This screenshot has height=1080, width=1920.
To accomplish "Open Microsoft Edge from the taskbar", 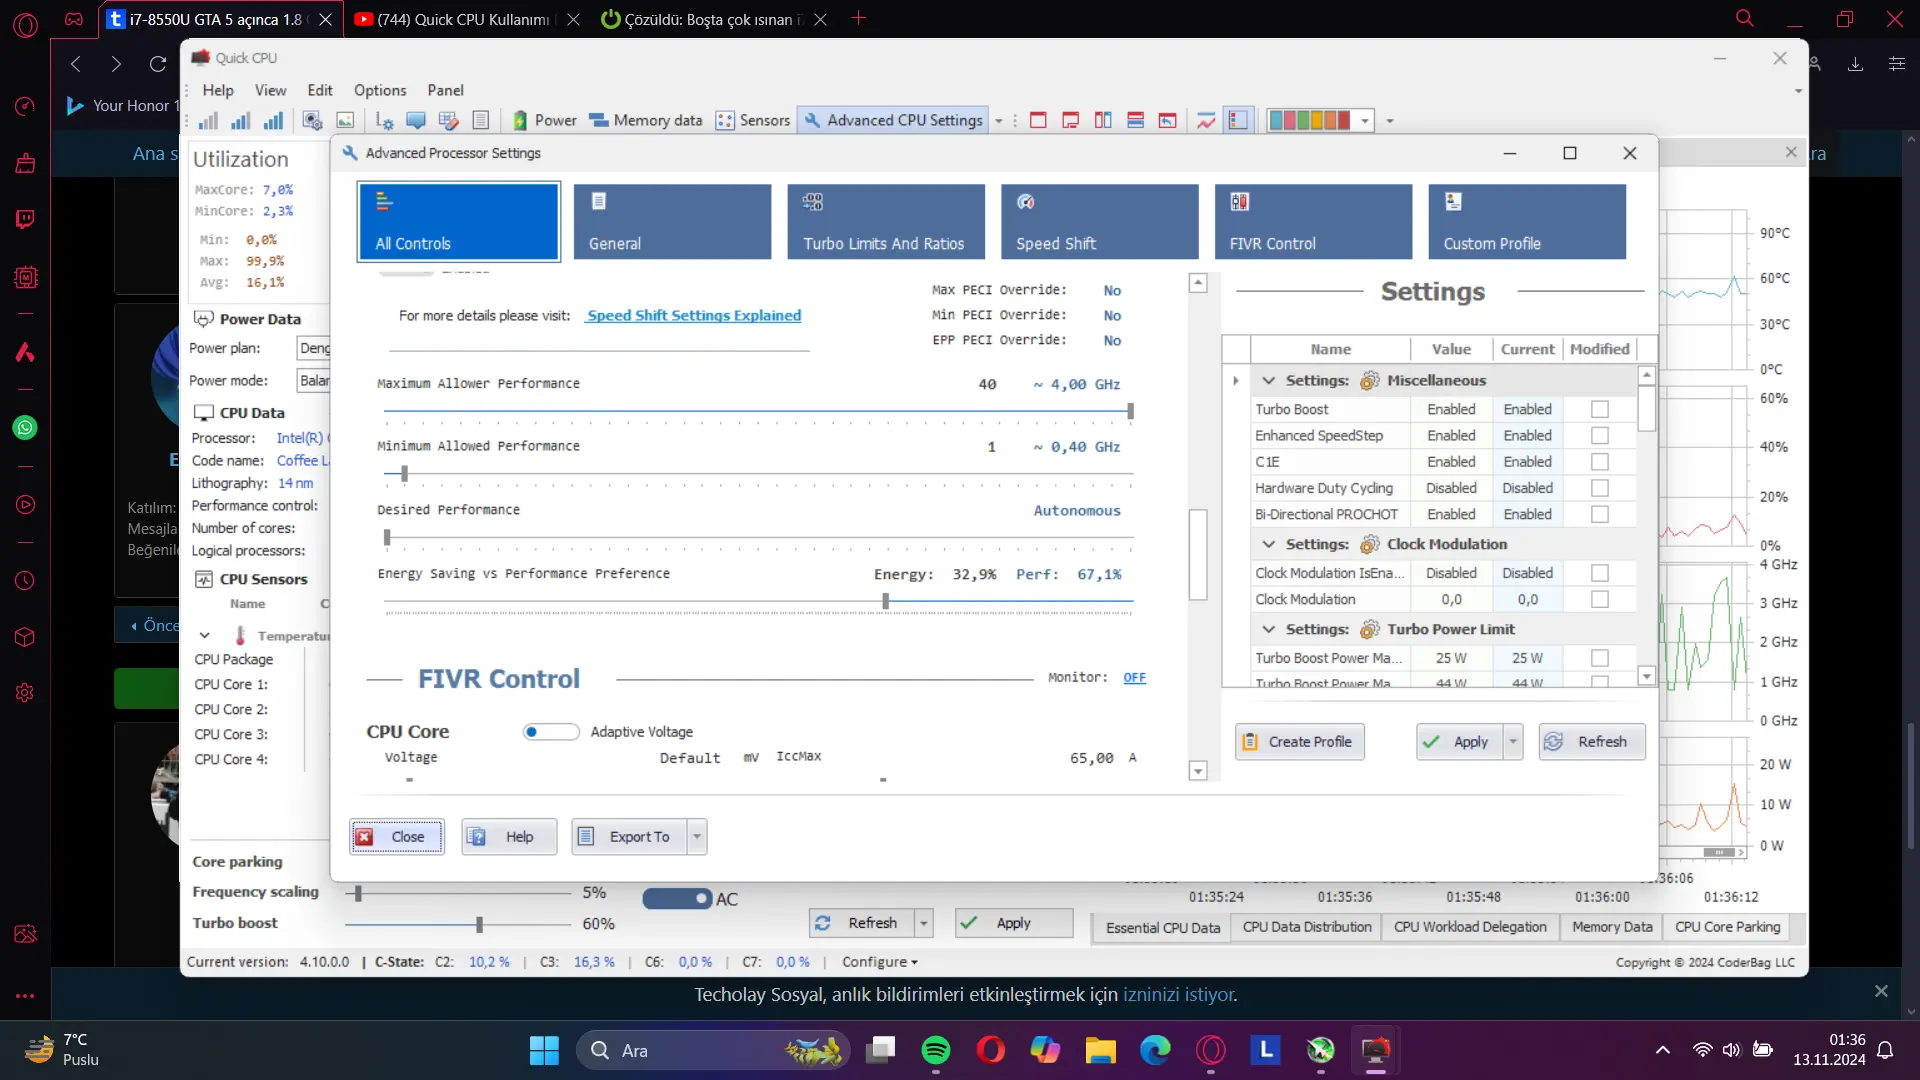I will (x=1155, y=1050).
